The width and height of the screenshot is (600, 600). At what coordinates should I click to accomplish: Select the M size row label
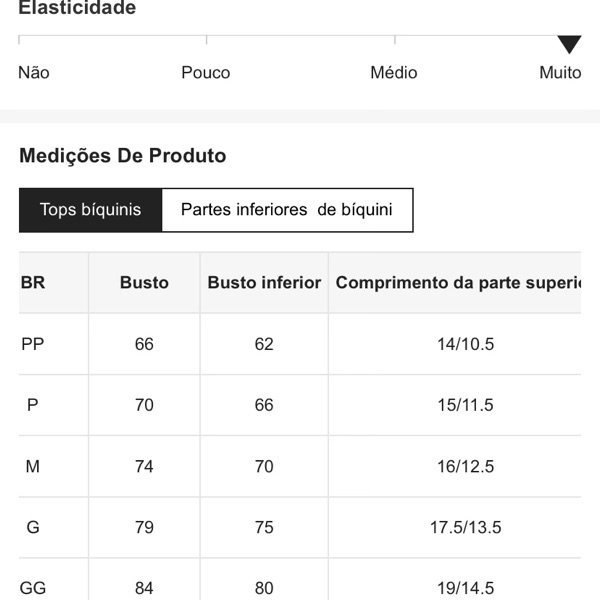click(x=33, y=467)
